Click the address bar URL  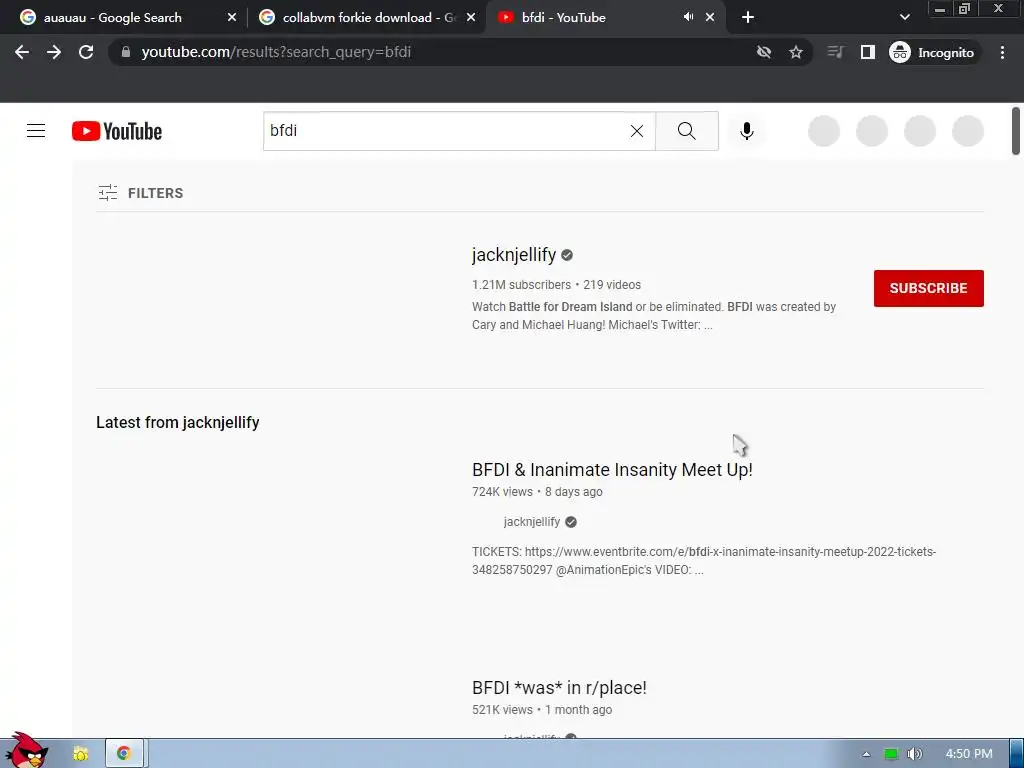(276, 52)
